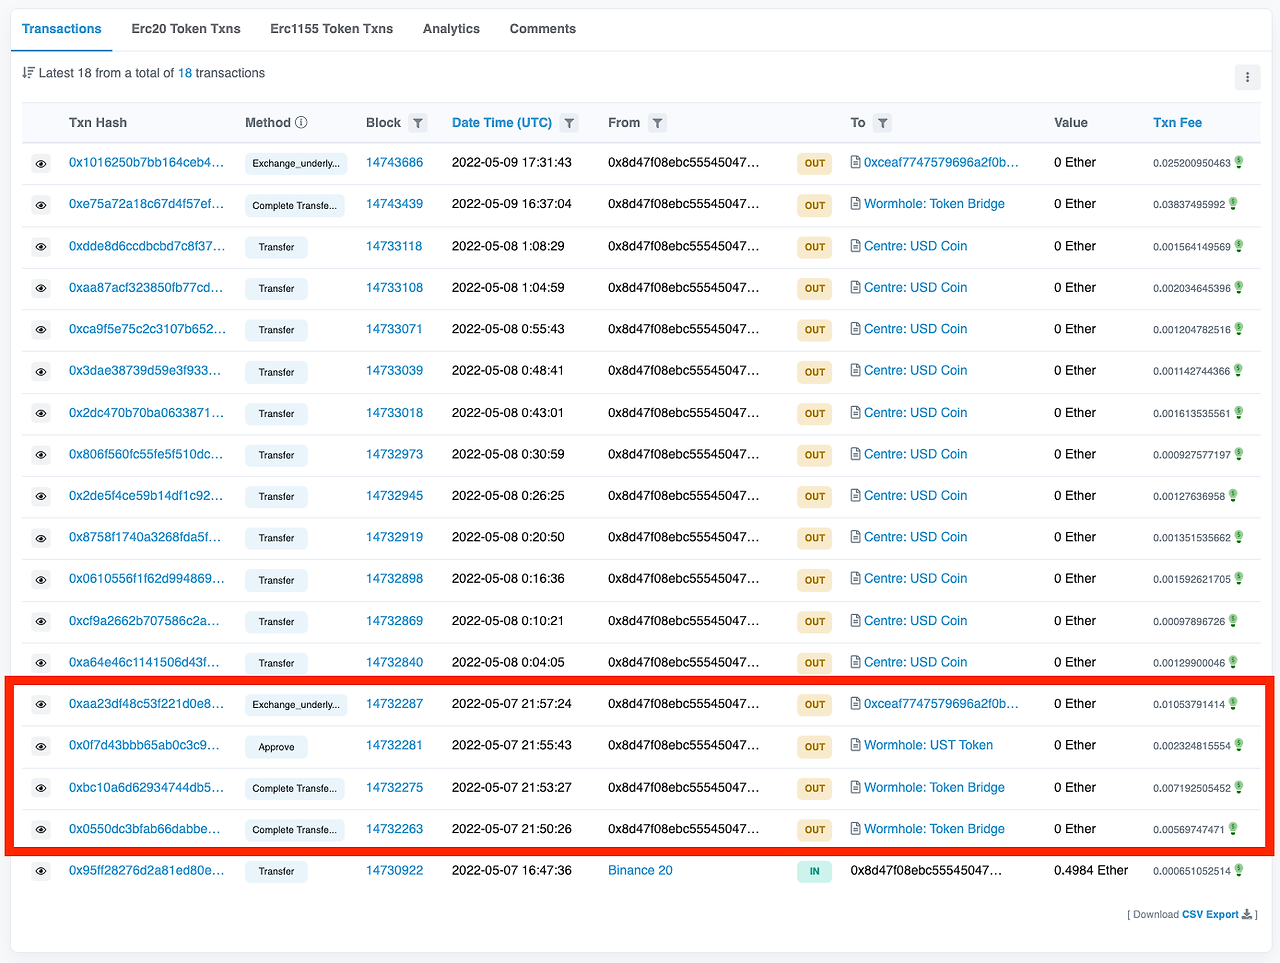The width and height of the screenshot is (1280, 963).
Task: Click the eye icon in block 14733108 row
Action: 41,289
